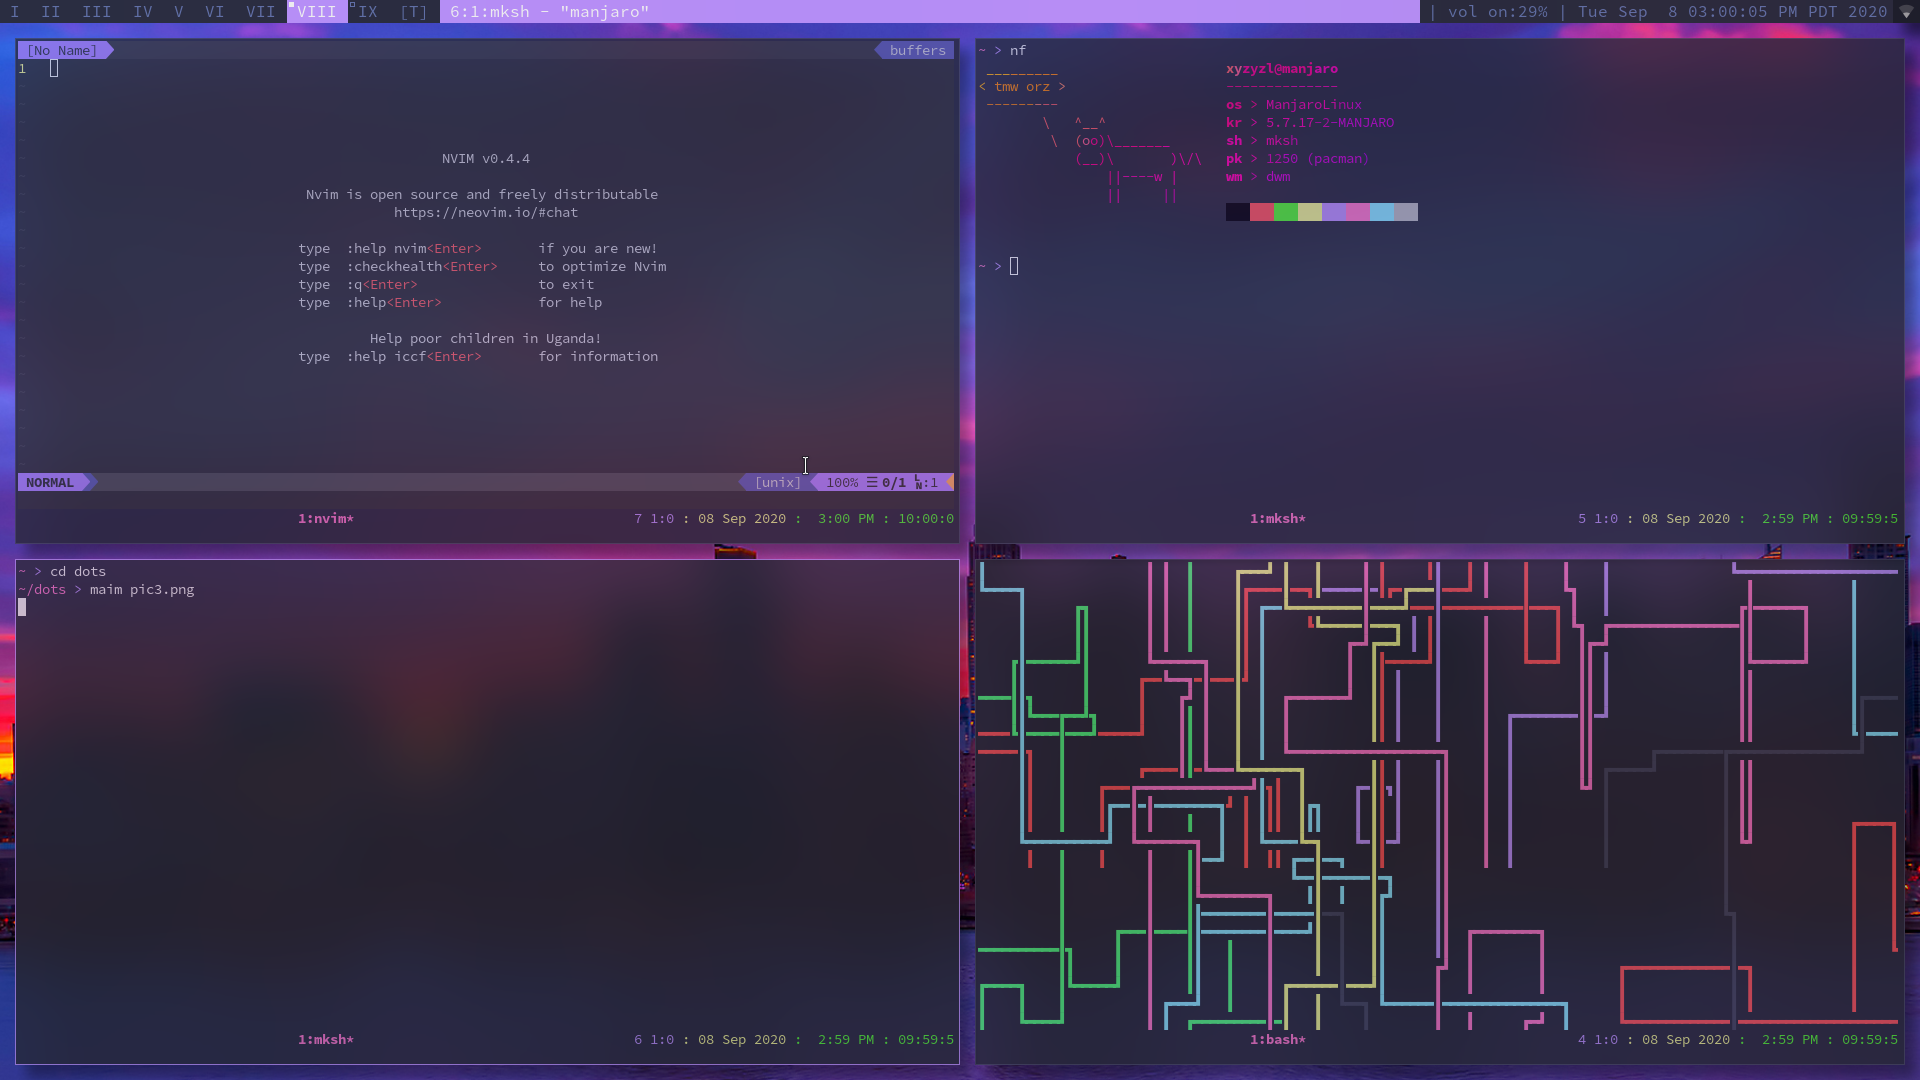Click the 1:bash* tmux window label
The width and height of the screenshot is (1920, 1080).
click(1277, 1039)
